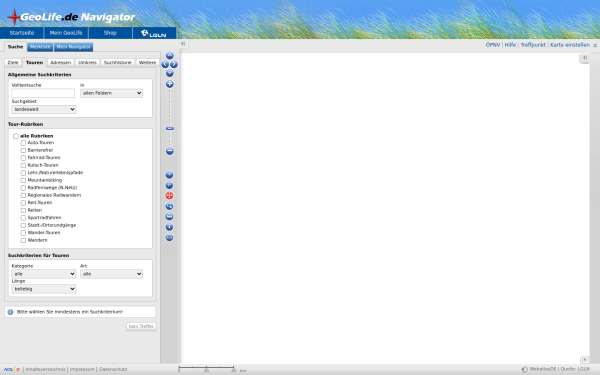Viewport: 600px width, 375px height.
Task: Enable Regionales Radwandern checkbox
Action: pyautogui.click(x=23, y=195)
